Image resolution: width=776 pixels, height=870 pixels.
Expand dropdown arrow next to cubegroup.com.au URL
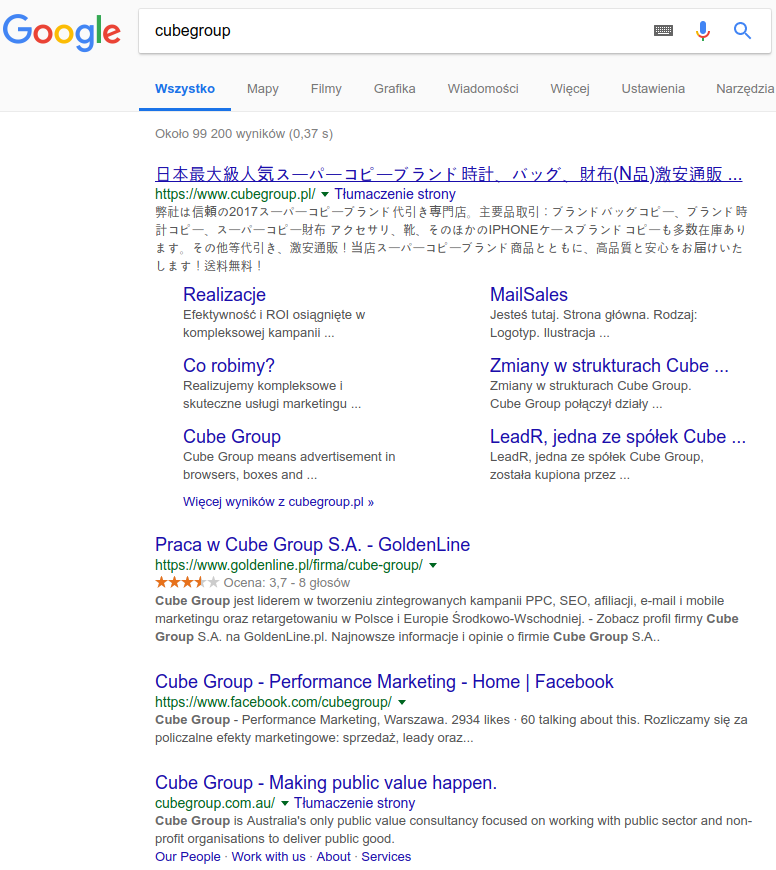click(285, 803)
